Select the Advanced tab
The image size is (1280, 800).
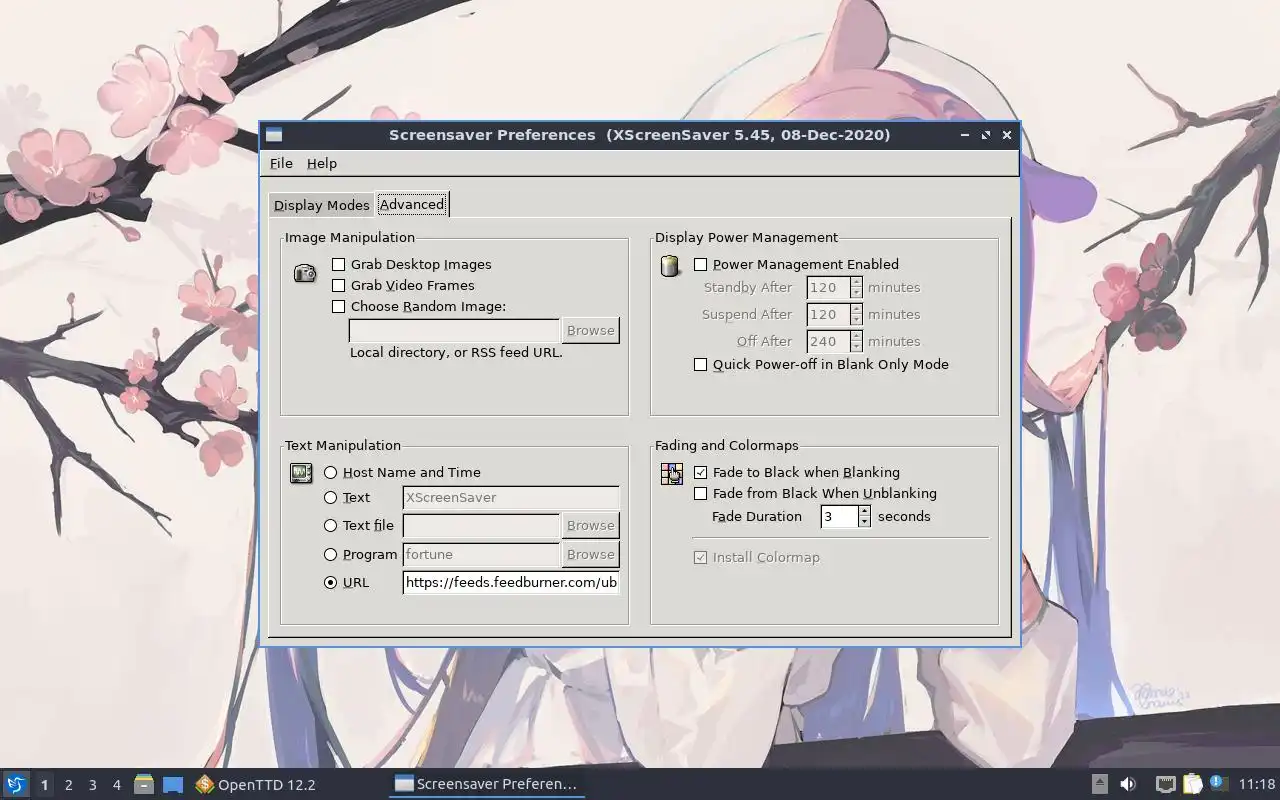click(412, 204)
